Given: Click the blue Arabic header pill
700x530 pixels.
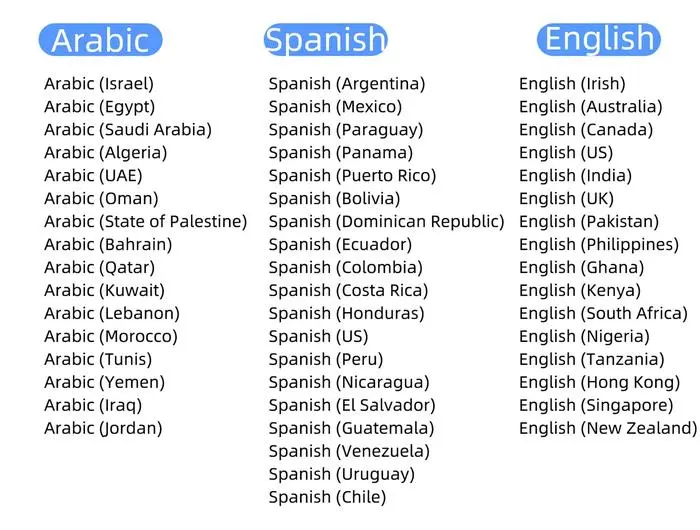Looking at the screenshot, I should pyautogui.click(x=100, y=40).
